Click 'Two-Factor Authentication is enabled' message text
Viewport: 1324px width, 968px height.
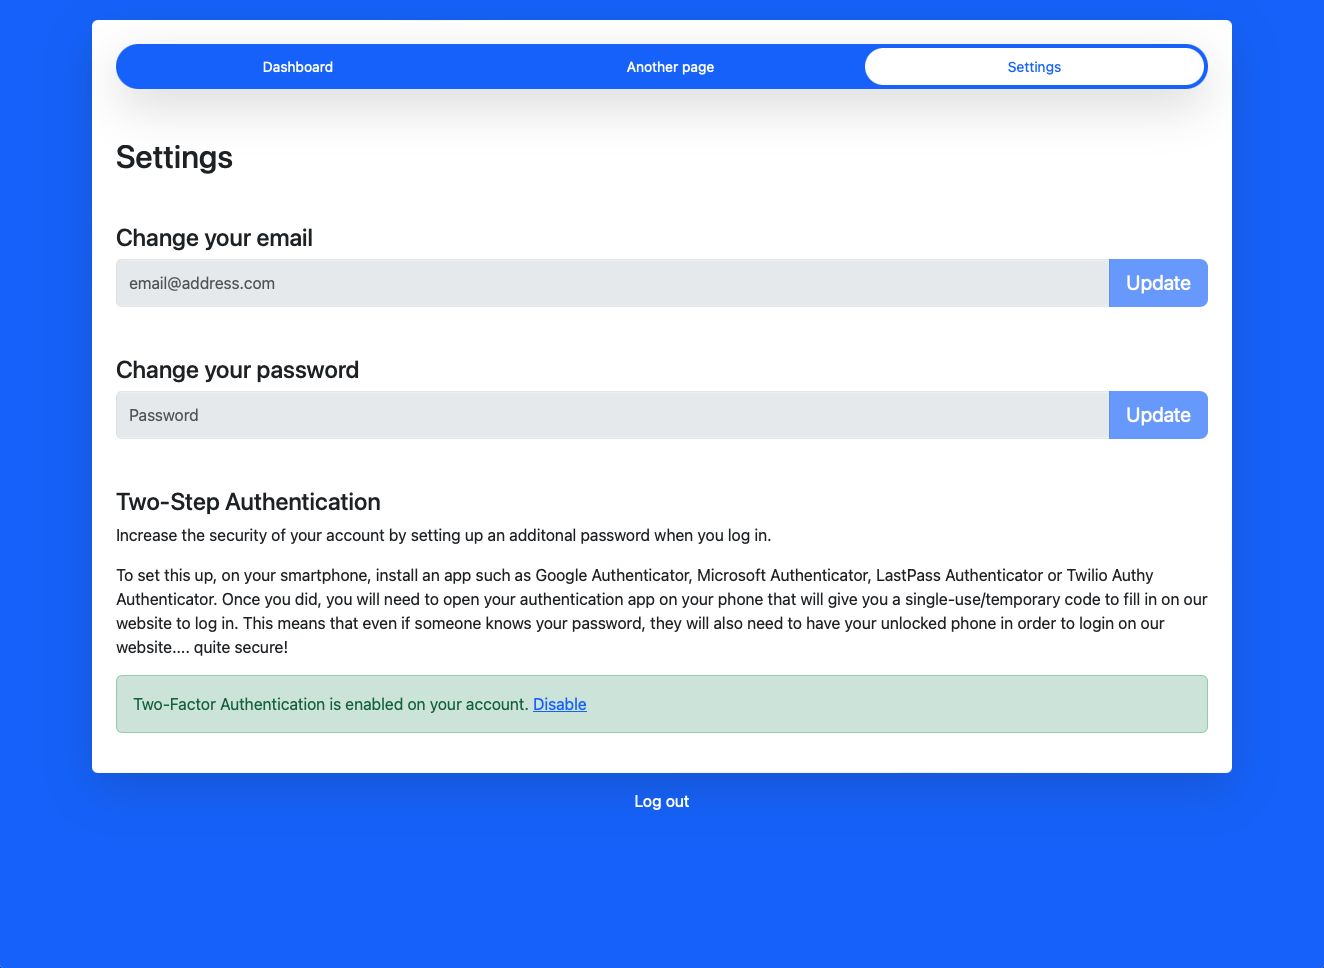point(330,704)
